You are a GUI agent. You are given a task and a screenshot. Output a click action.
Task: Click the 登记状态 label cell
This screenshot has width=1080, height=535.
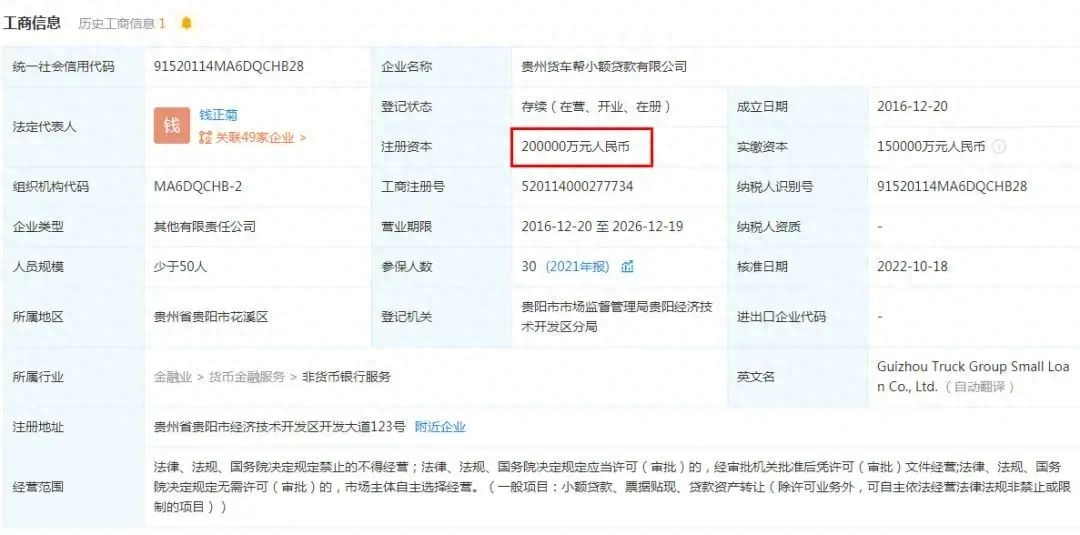442,107
